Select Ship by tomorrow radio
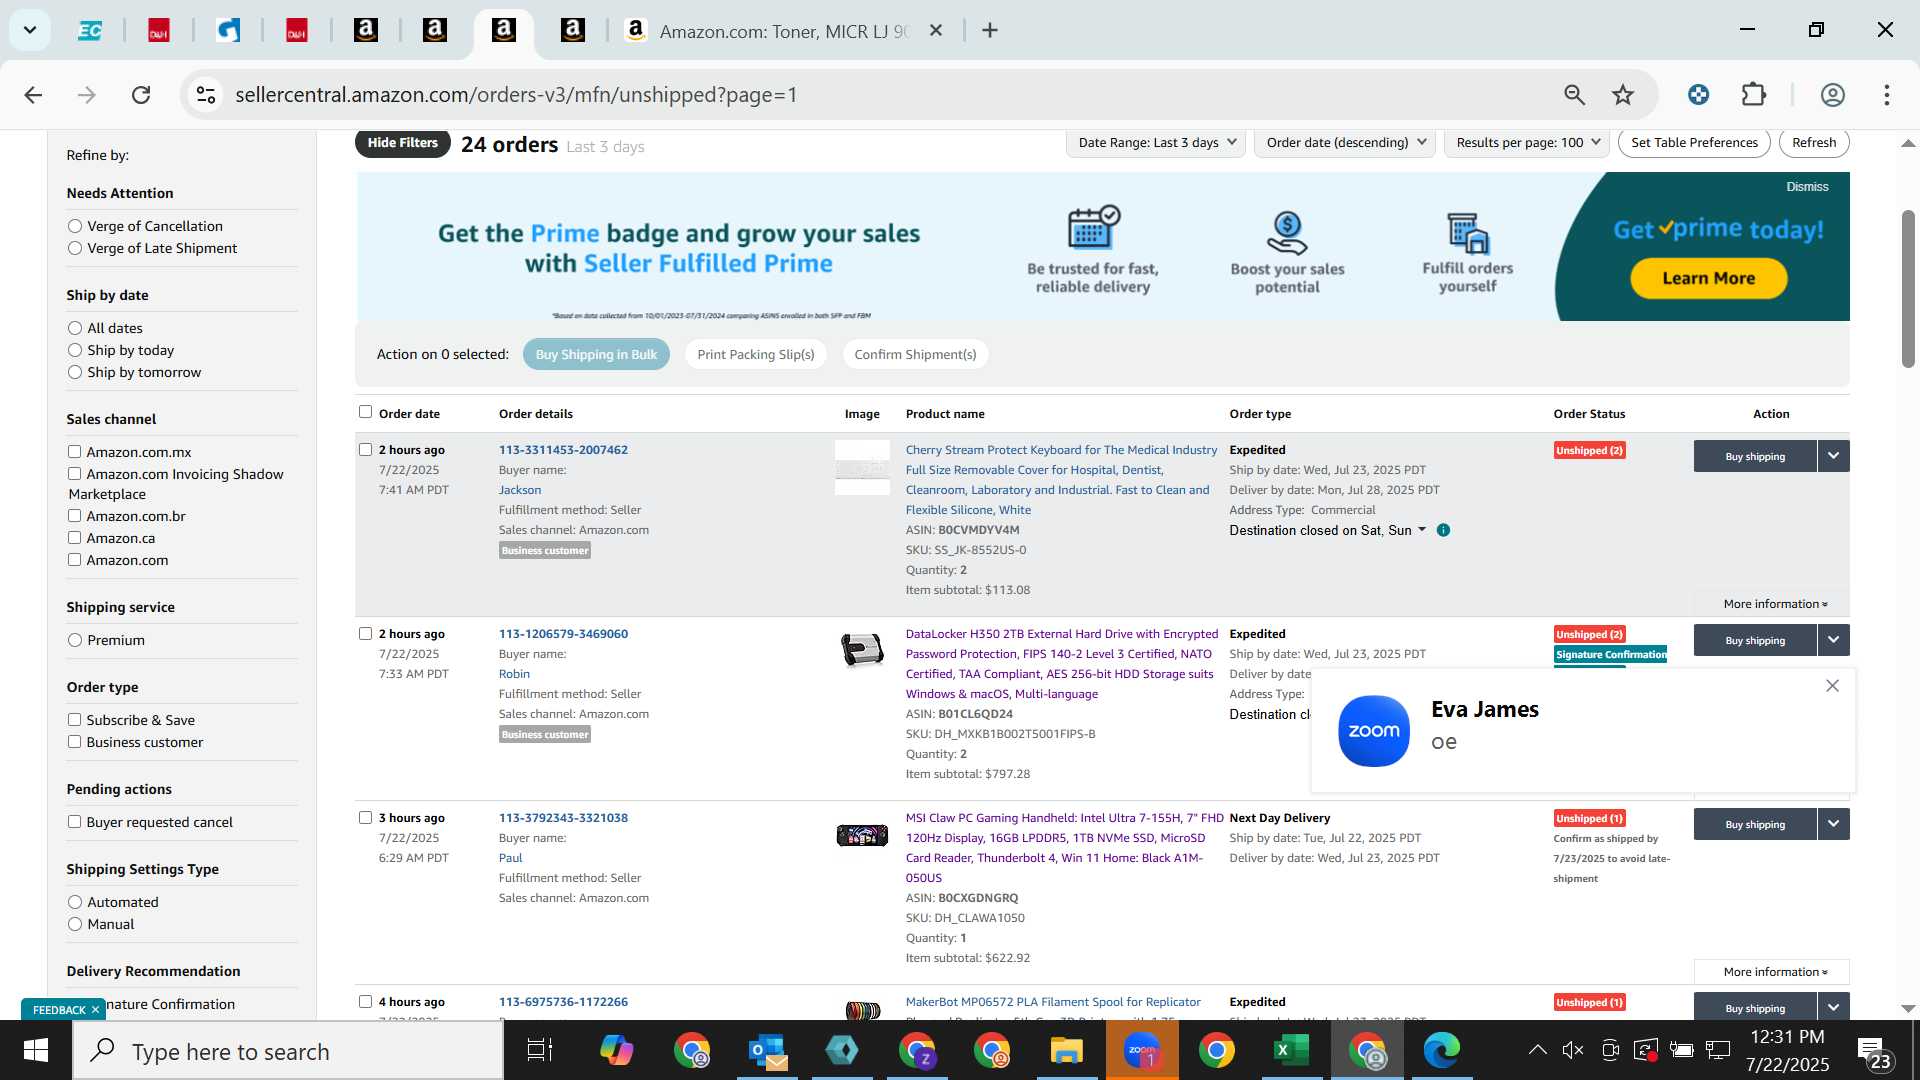 tap(75, 372)
